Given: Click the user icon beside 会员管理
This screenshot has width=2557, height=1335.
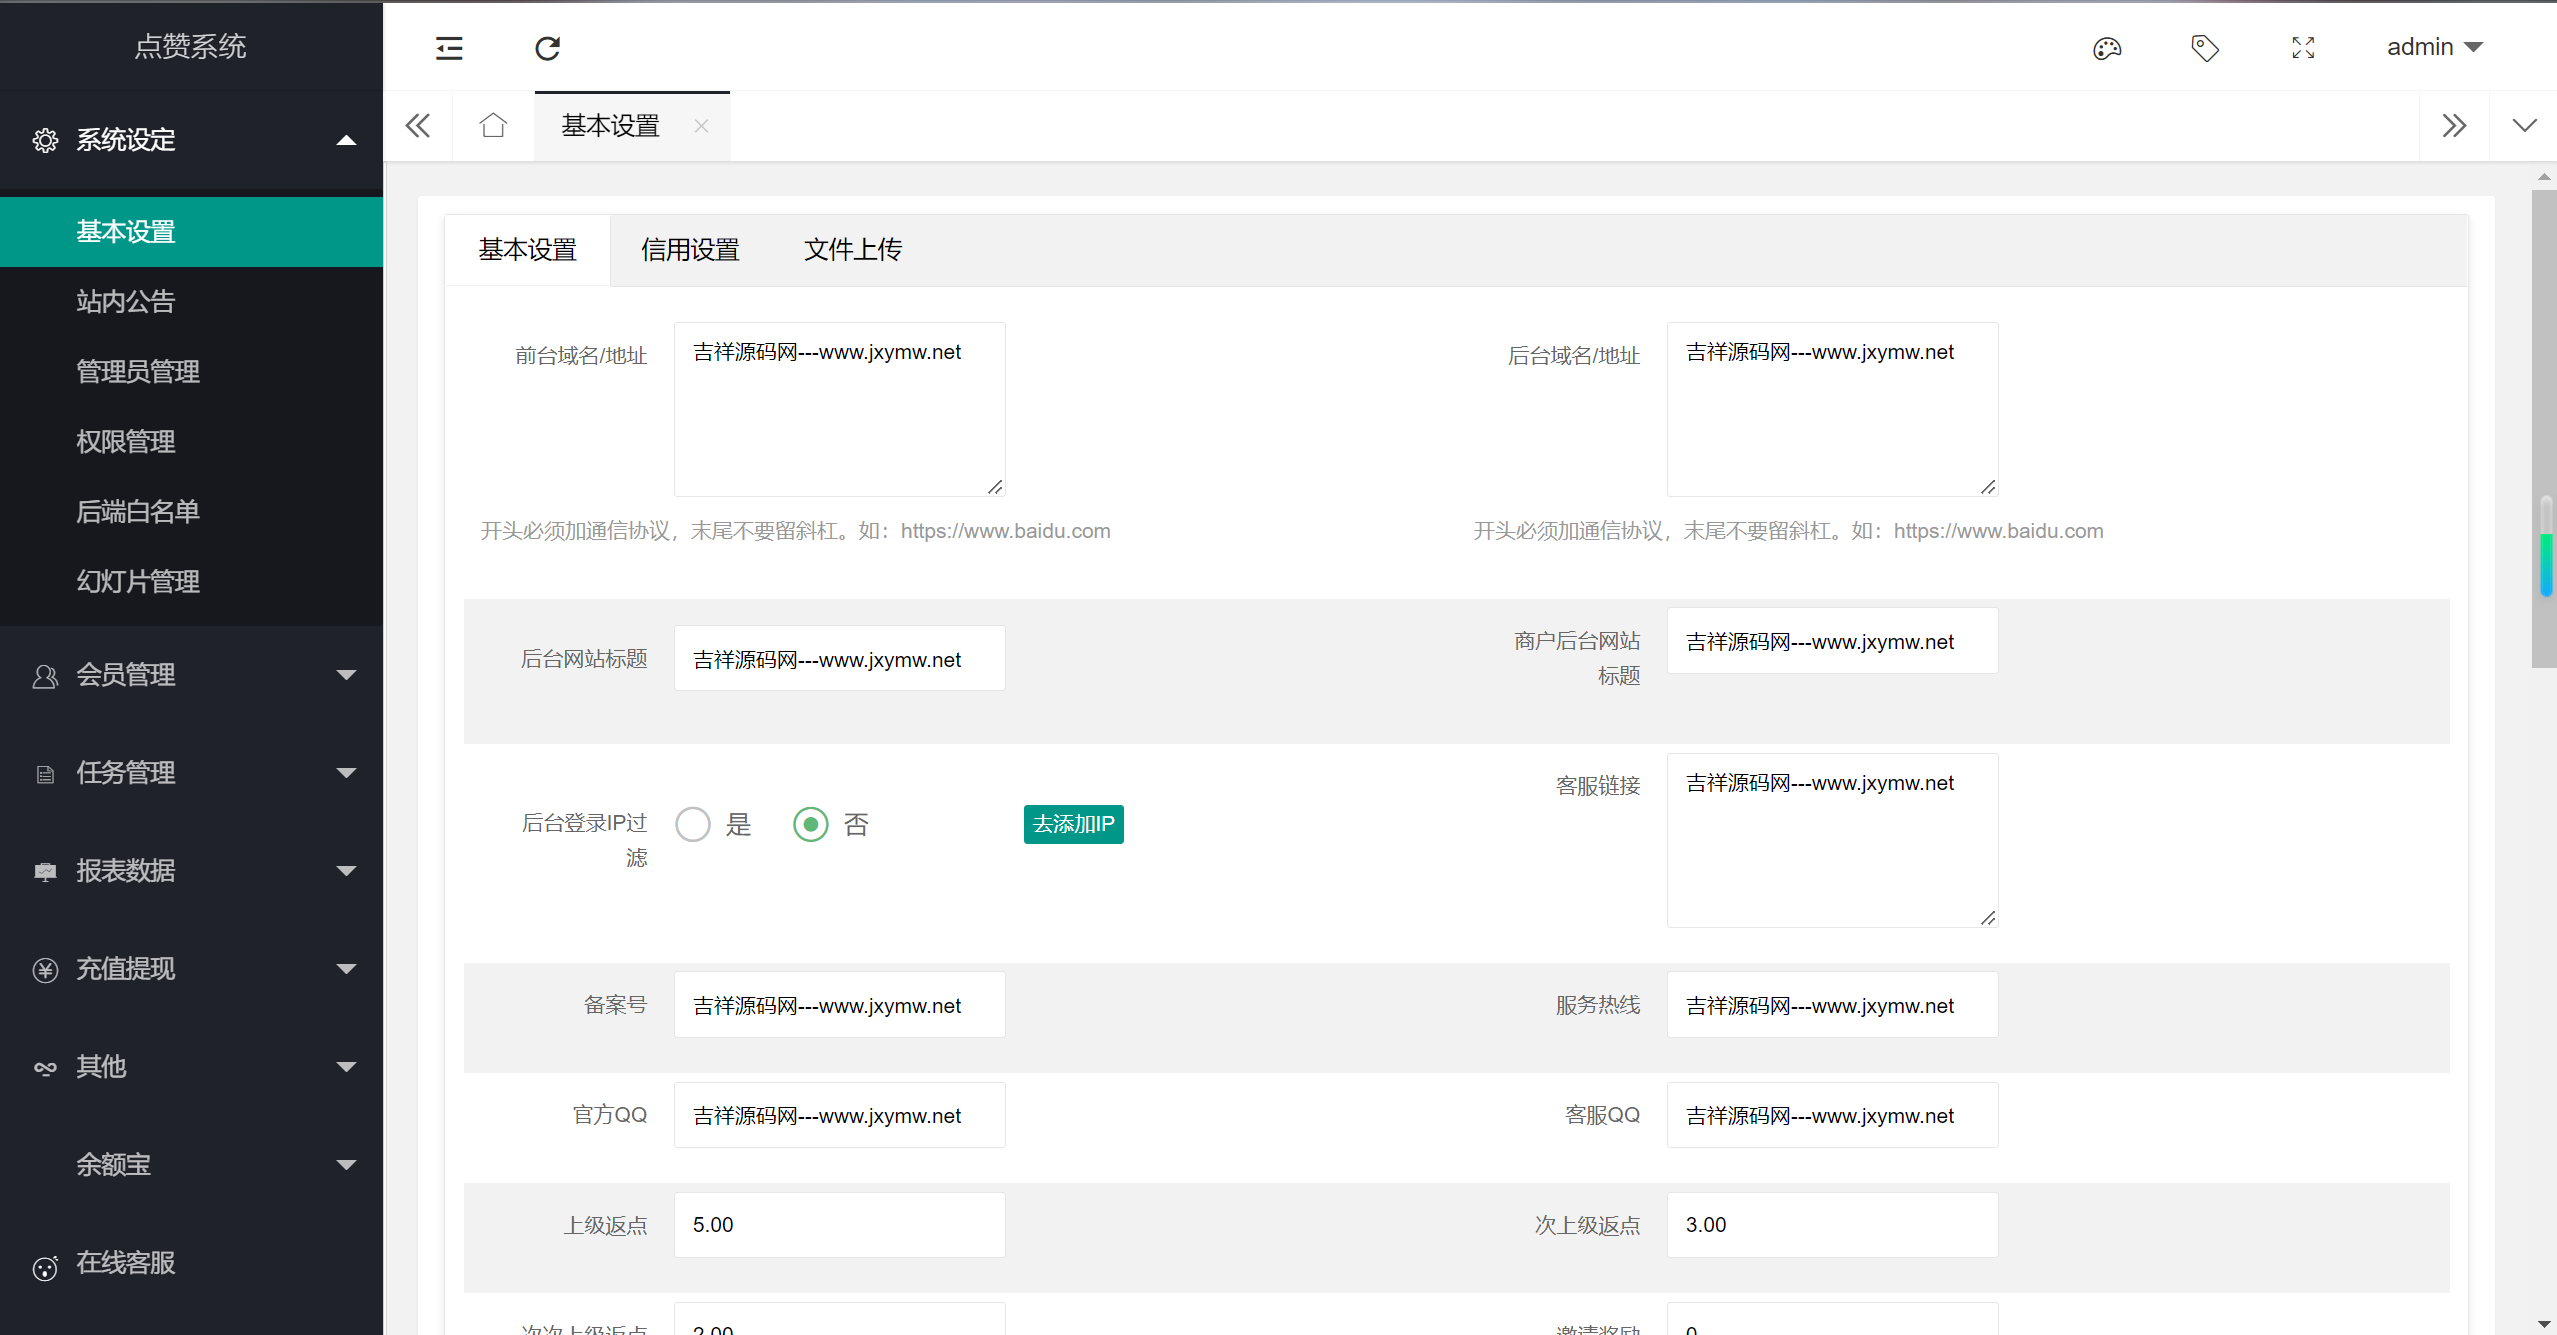Looking at the screenshot, I should pyautogui.click(x=45, y=676).
